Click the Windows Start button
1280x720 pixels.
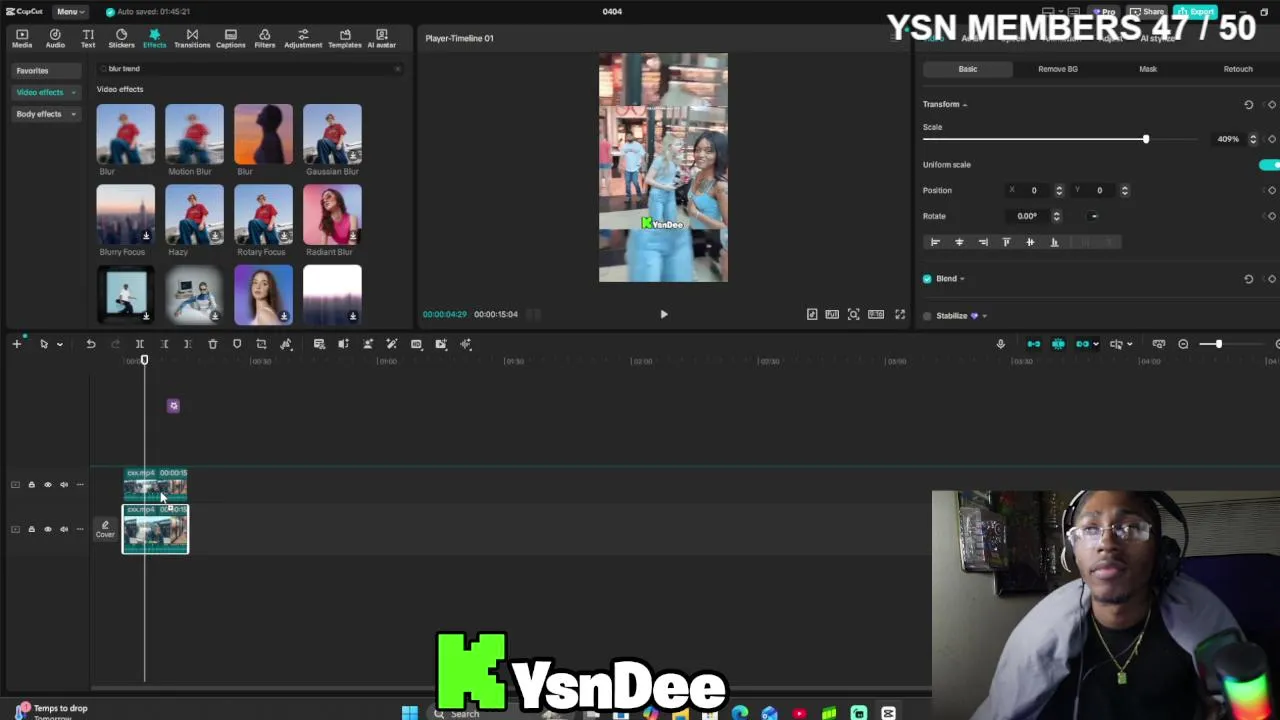point(409,713)
